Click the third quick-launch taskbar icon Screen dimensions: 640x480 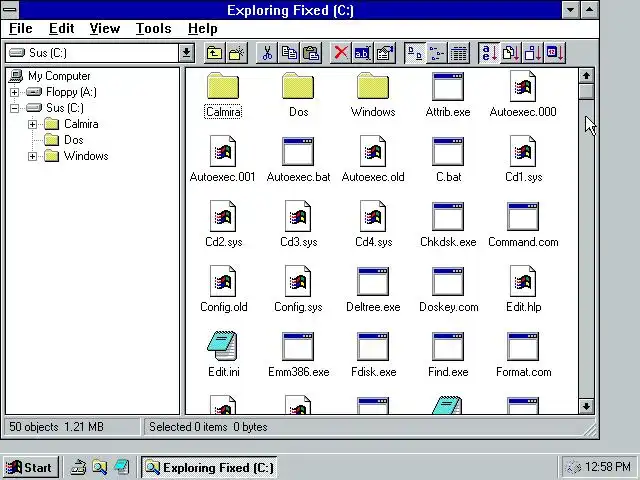[x=122, y=467]
